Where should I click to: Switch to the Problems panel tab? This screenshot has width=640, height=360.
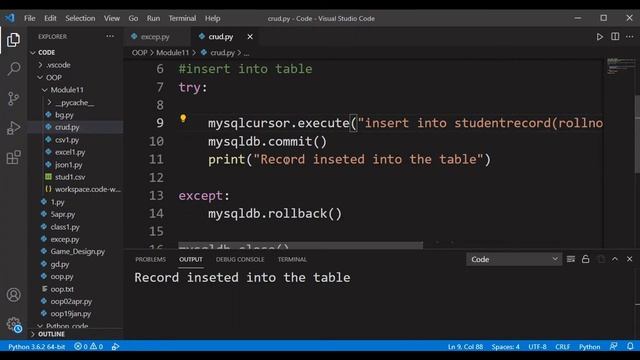[150, 260]
